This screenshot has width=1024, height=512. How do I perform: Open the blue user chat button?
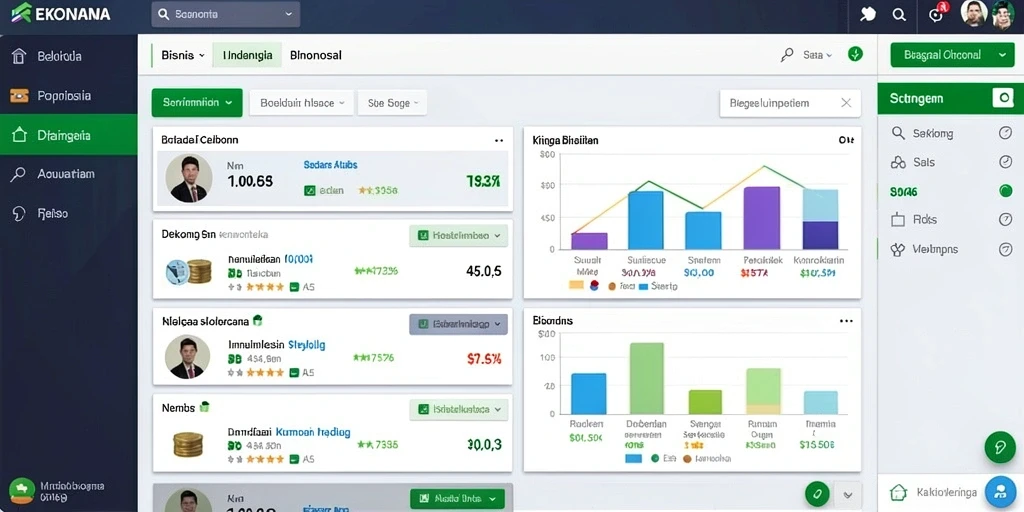1000,492
